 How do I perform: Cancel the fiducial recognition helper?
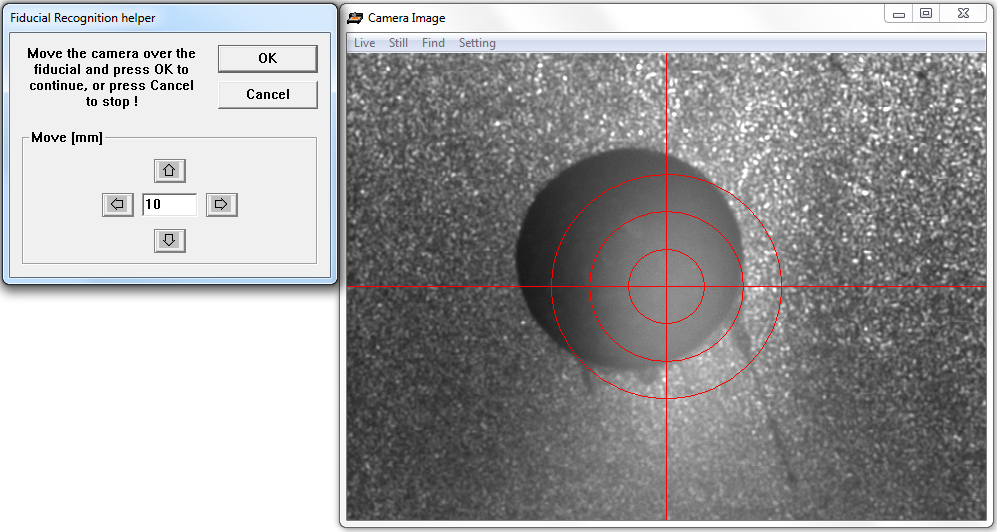(268, 95)
